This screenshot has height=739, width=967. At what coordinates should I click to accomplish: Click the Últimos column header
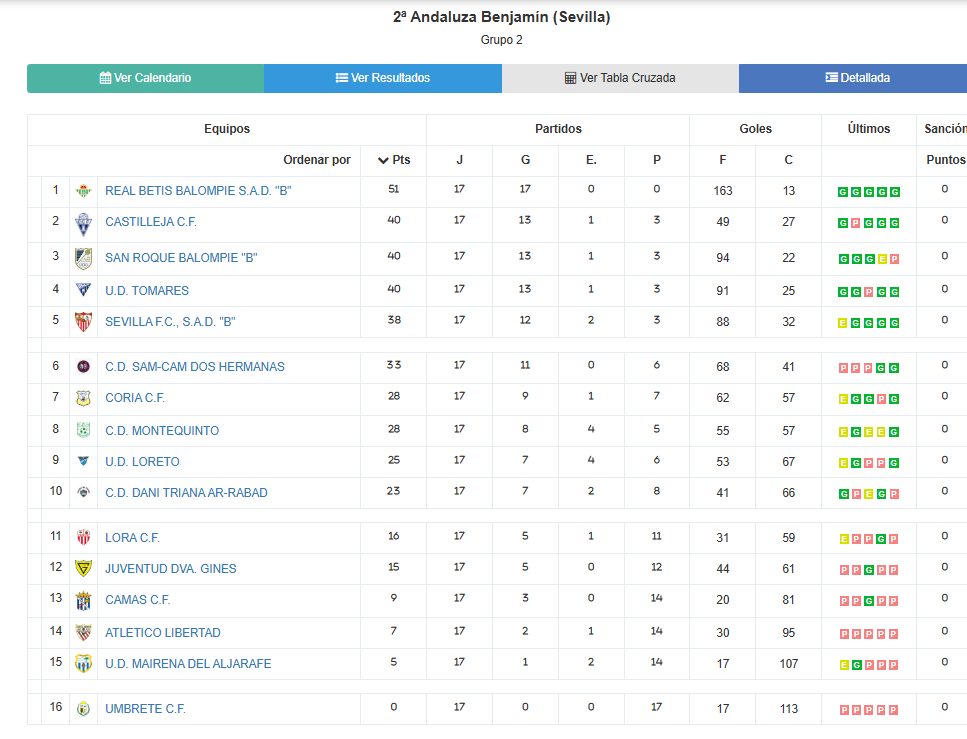click(869, 129)
